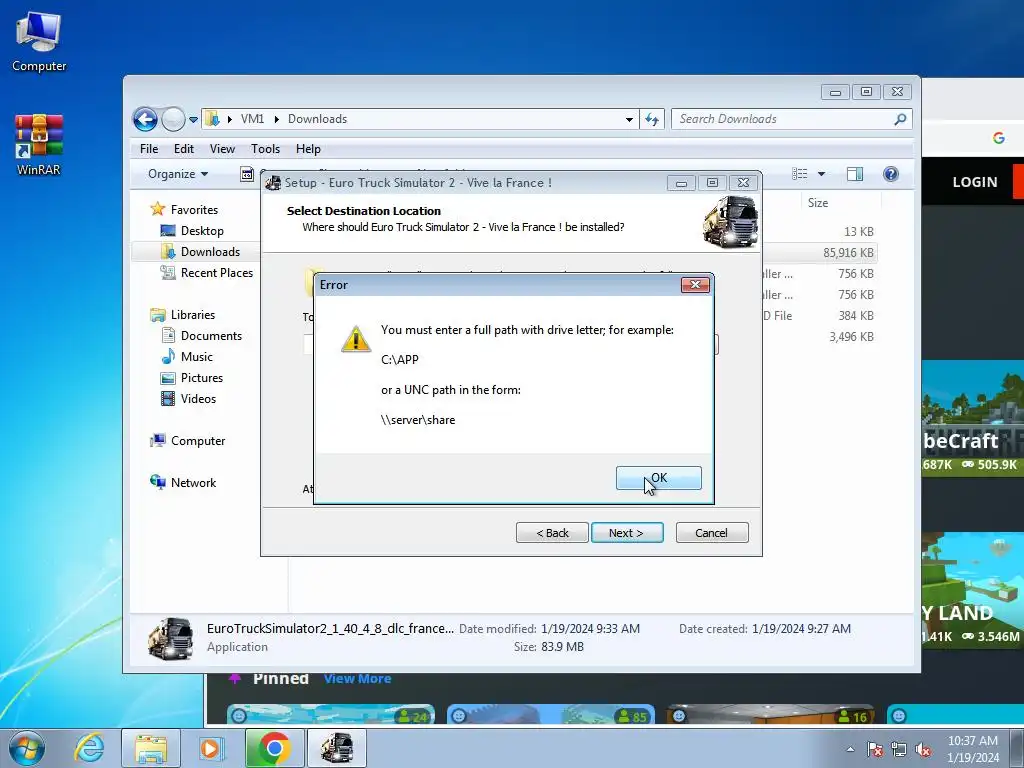Open Windows Explorer taskbar icon

click(x=150, y=748)
